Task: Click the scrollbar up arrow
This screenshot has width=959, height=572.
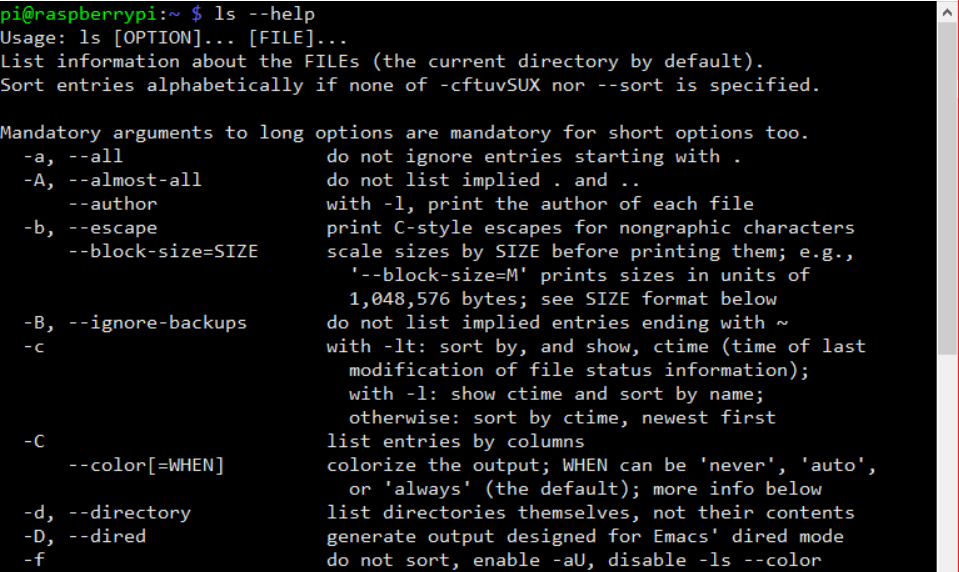Action: (x=947, y=12)
